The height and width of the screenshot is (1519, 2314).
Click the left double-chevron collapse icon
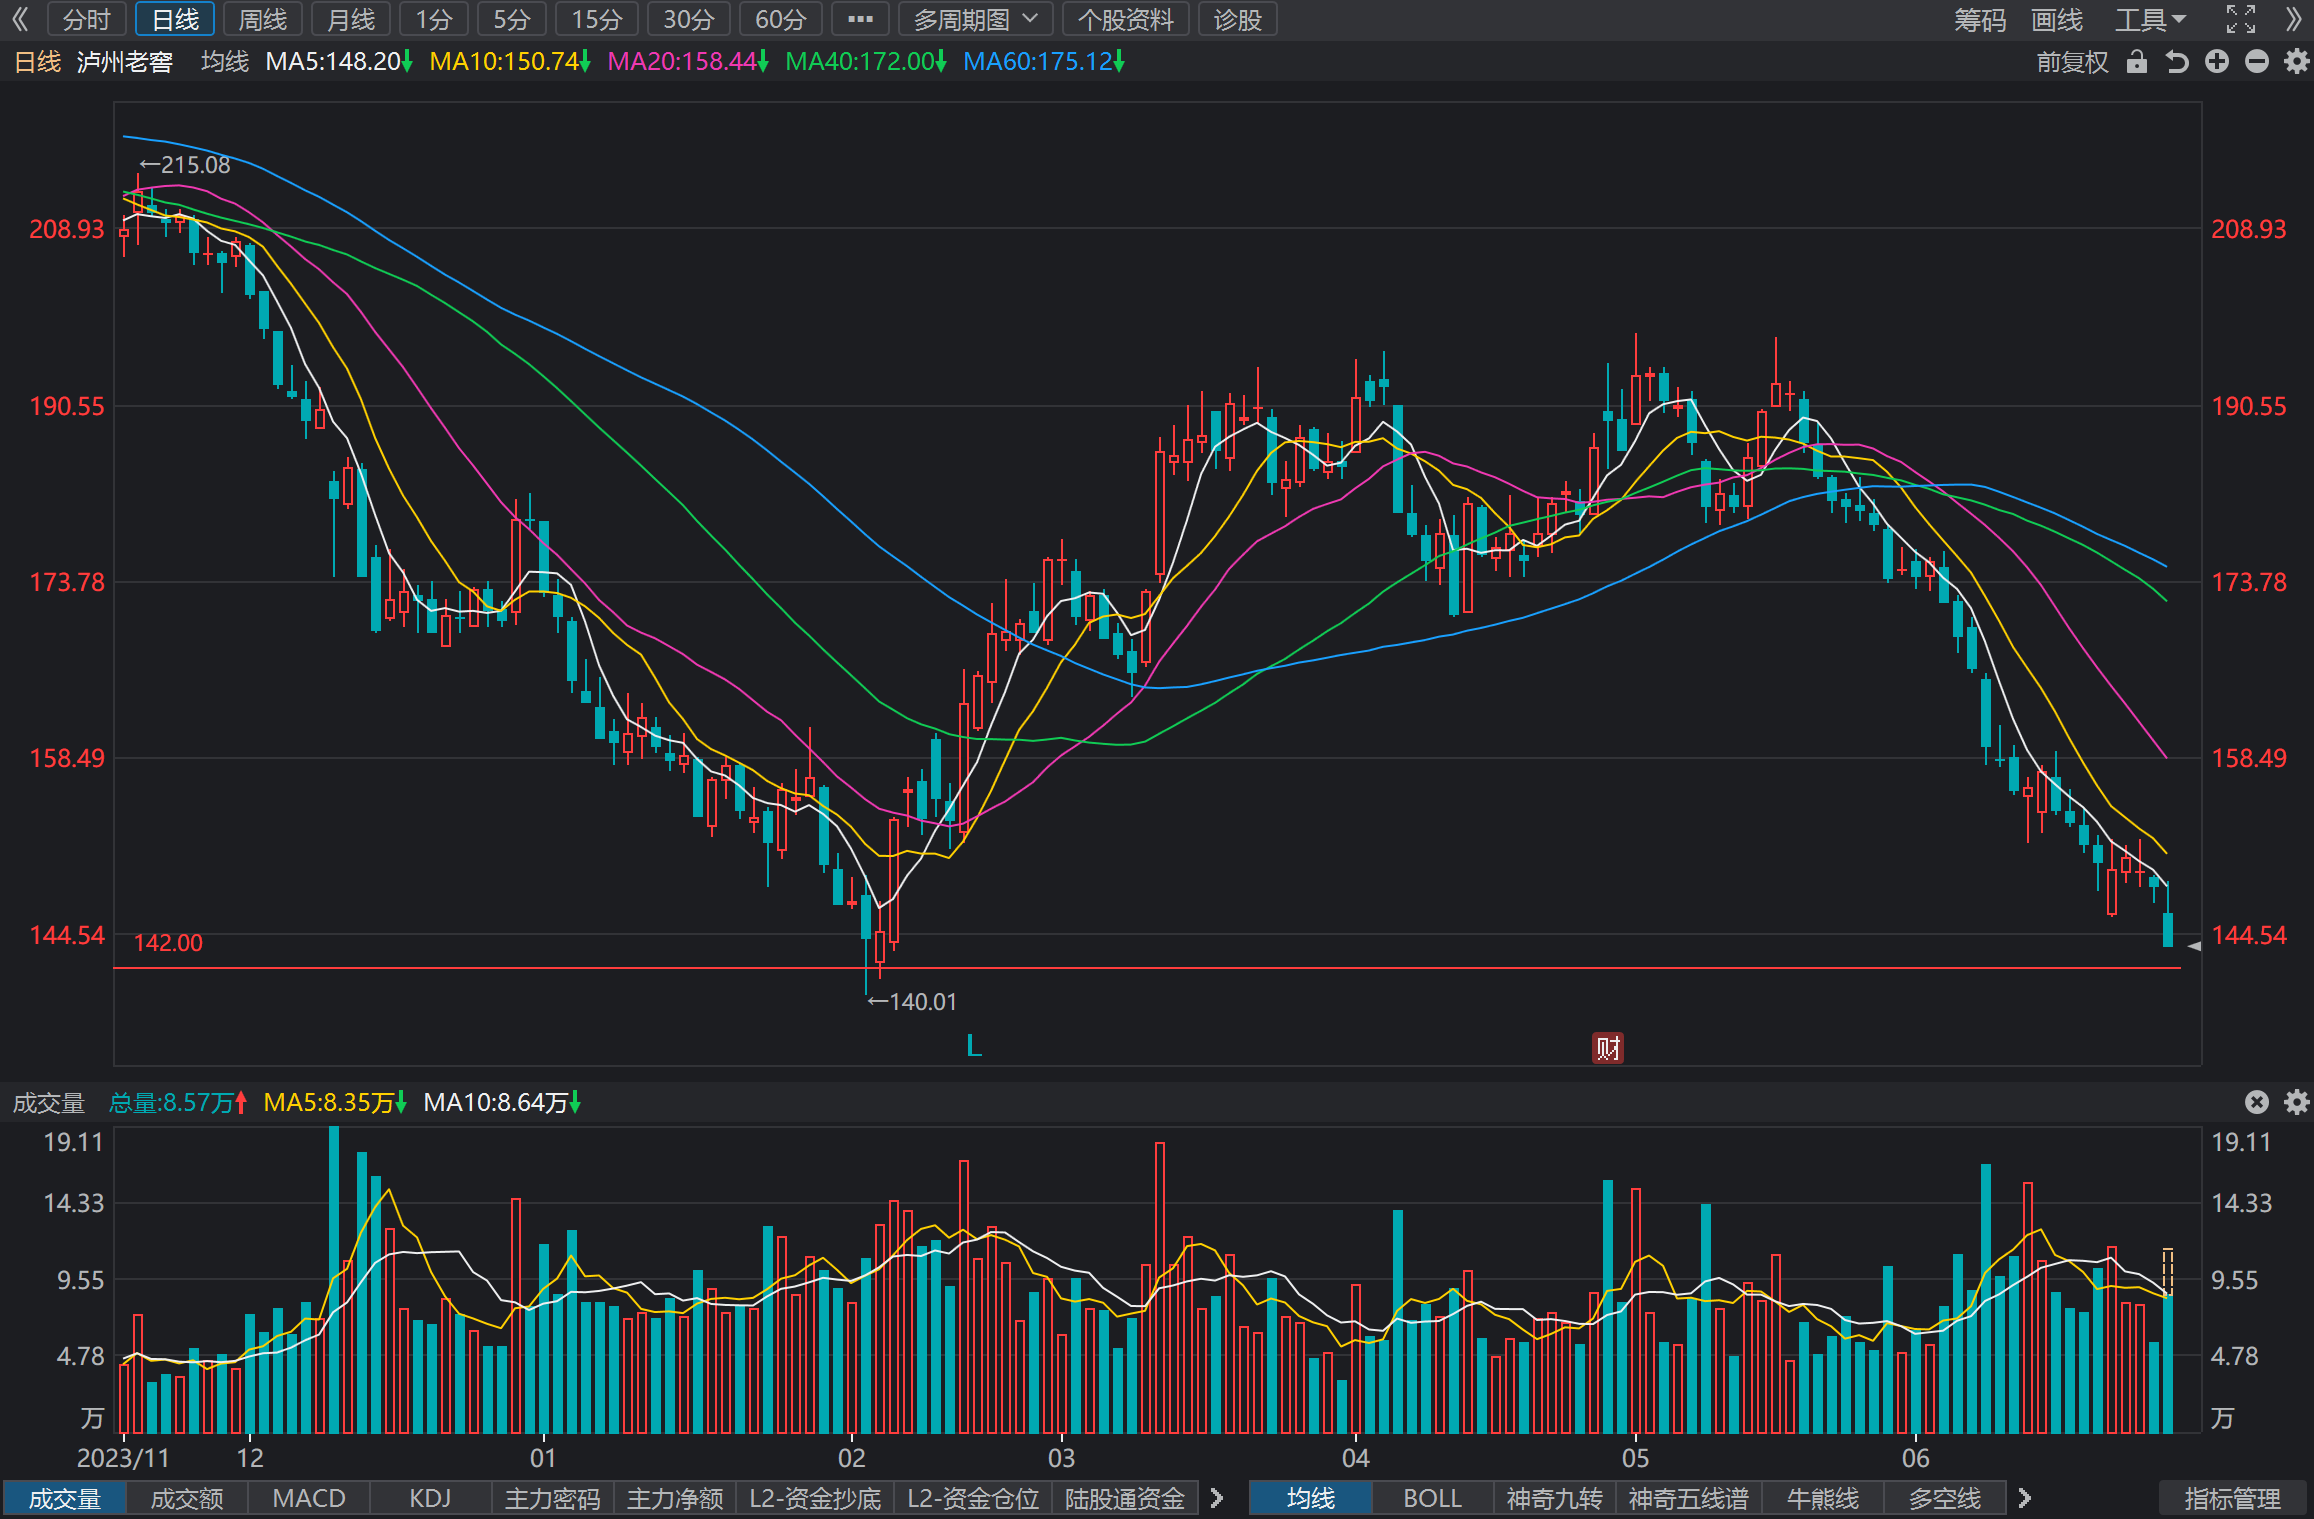[20, 19]
